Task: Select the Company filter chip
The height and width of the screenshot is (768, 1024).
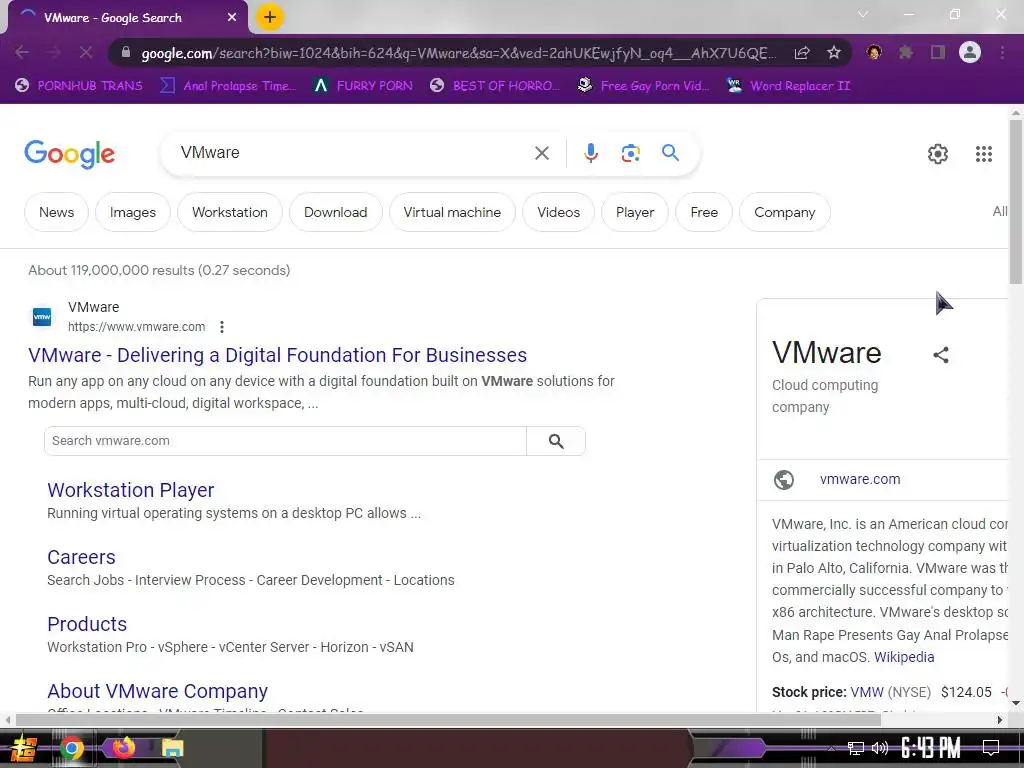Action: click(x=784, y=212)
